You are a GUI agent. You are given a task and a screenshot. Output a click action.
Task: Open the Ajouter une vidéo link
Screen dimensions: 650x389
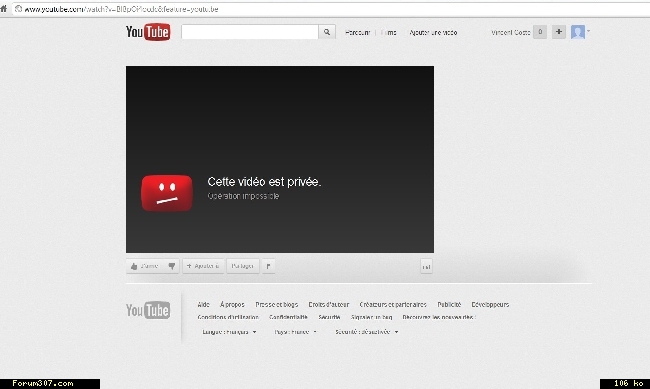coord(433,32)
